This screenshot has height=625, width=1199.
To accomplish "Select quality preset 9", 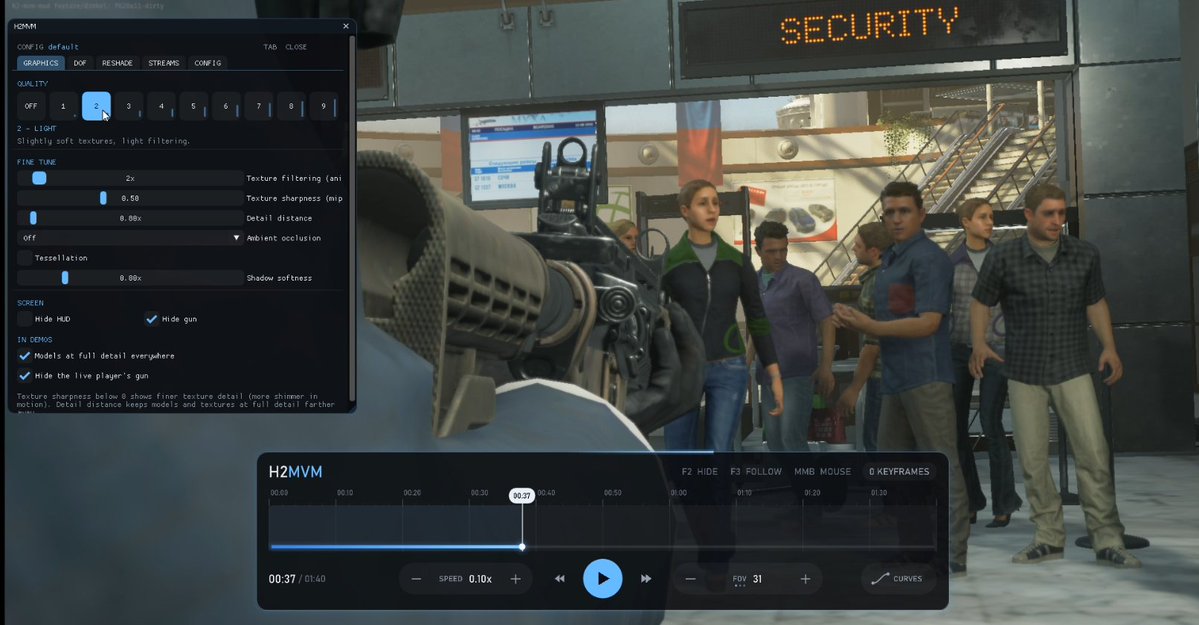I will coord(323,106).
